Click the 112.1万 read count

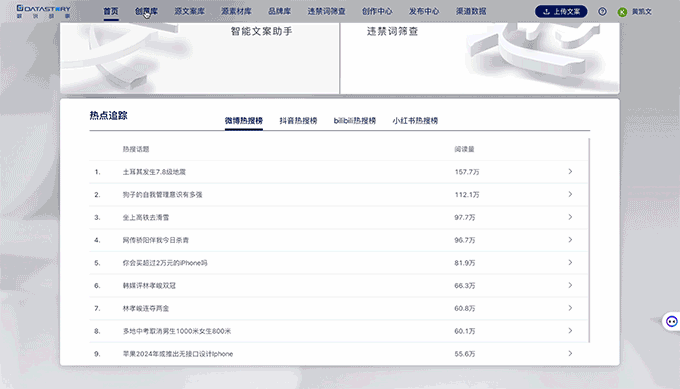467,195
